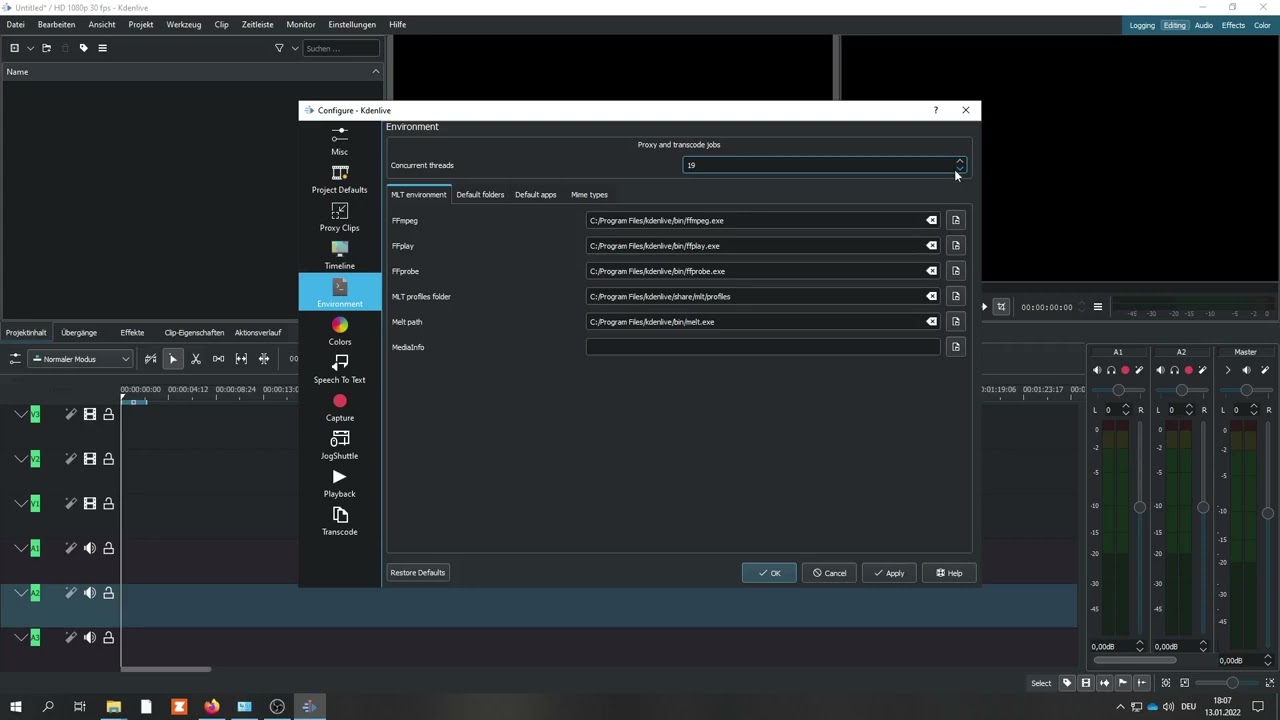This screenshot has height=720, width=1280.
Task: Activate the selection arrow tool in timeline
Action: click(173, 359)
